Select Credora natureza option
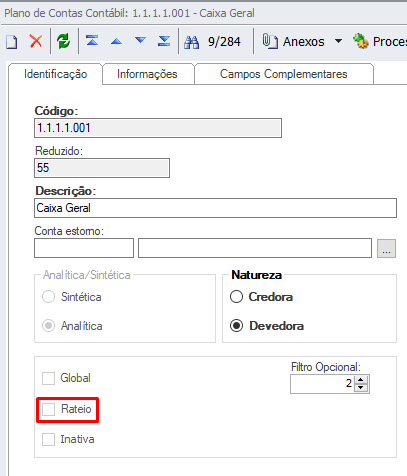The image size is (407, 476). pos(236,297)
